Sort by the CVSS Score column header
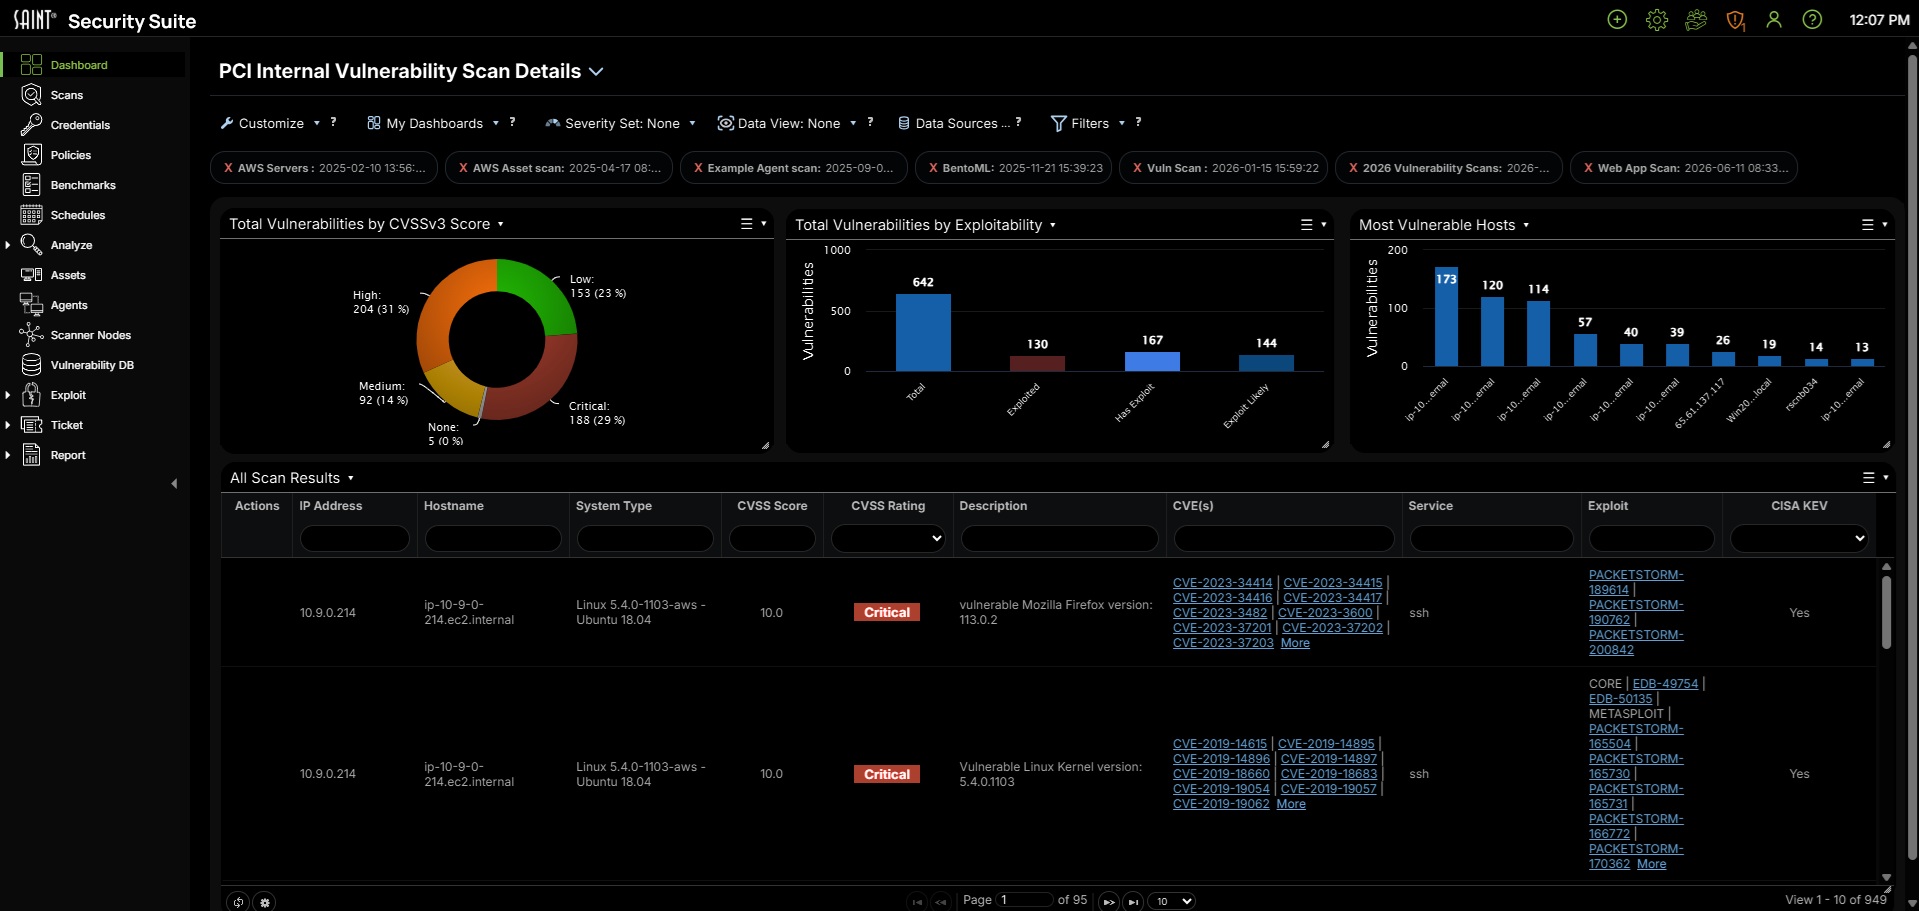This screenshot has width=1919, height=911. click(772, 506)
